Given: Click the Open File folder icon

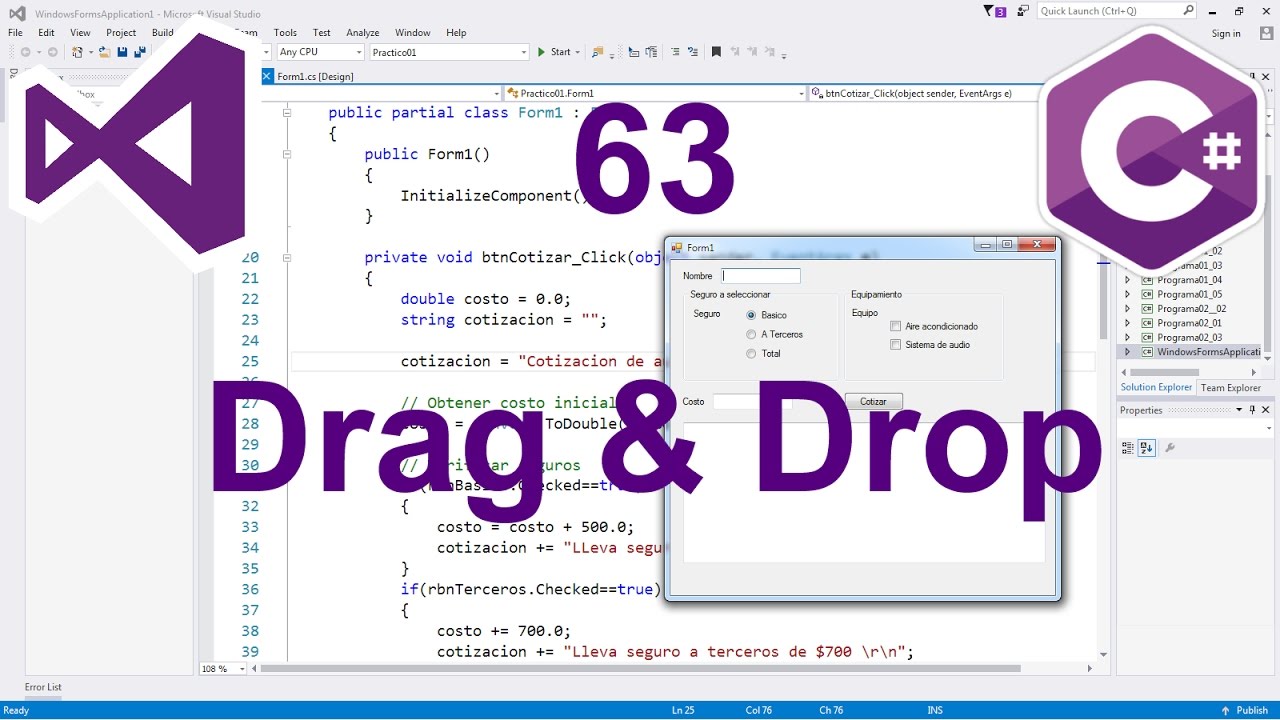Looking at the screenshot, I should (103, 52).
